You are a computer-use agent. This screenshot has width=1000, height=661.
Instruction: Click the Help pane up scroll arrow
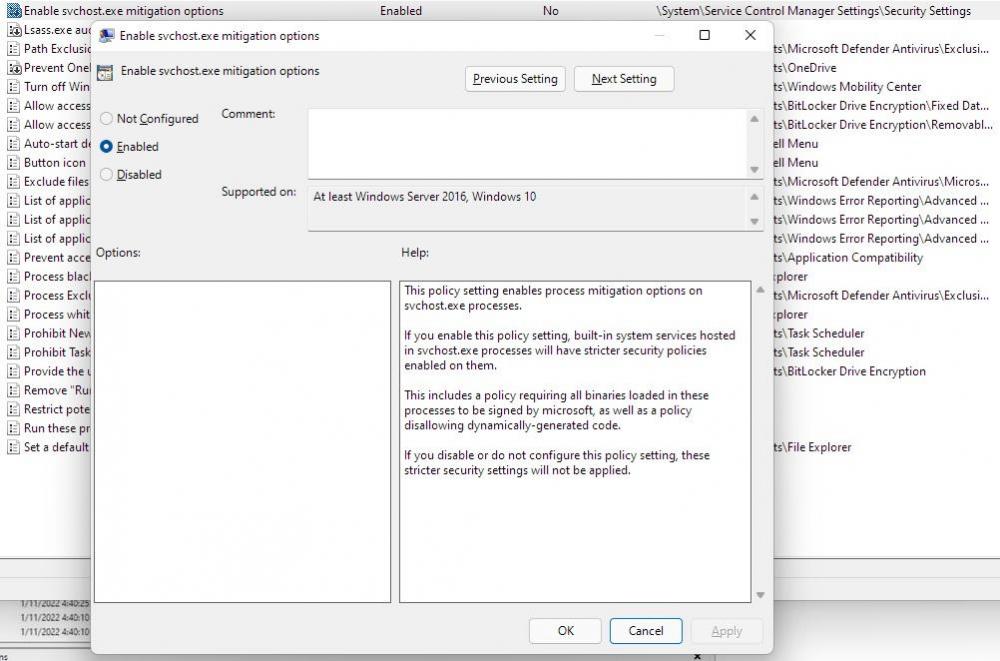759,291
